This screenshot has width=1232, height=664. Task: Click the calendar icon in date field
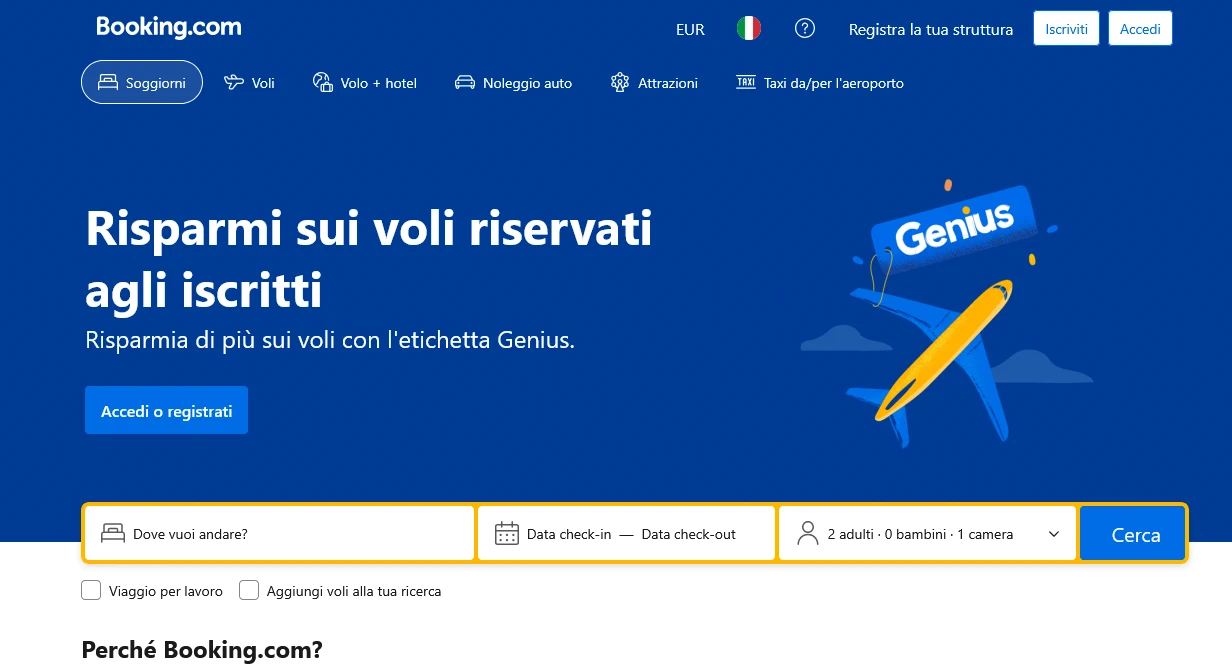pyautogui.click(x=507, y=533)
